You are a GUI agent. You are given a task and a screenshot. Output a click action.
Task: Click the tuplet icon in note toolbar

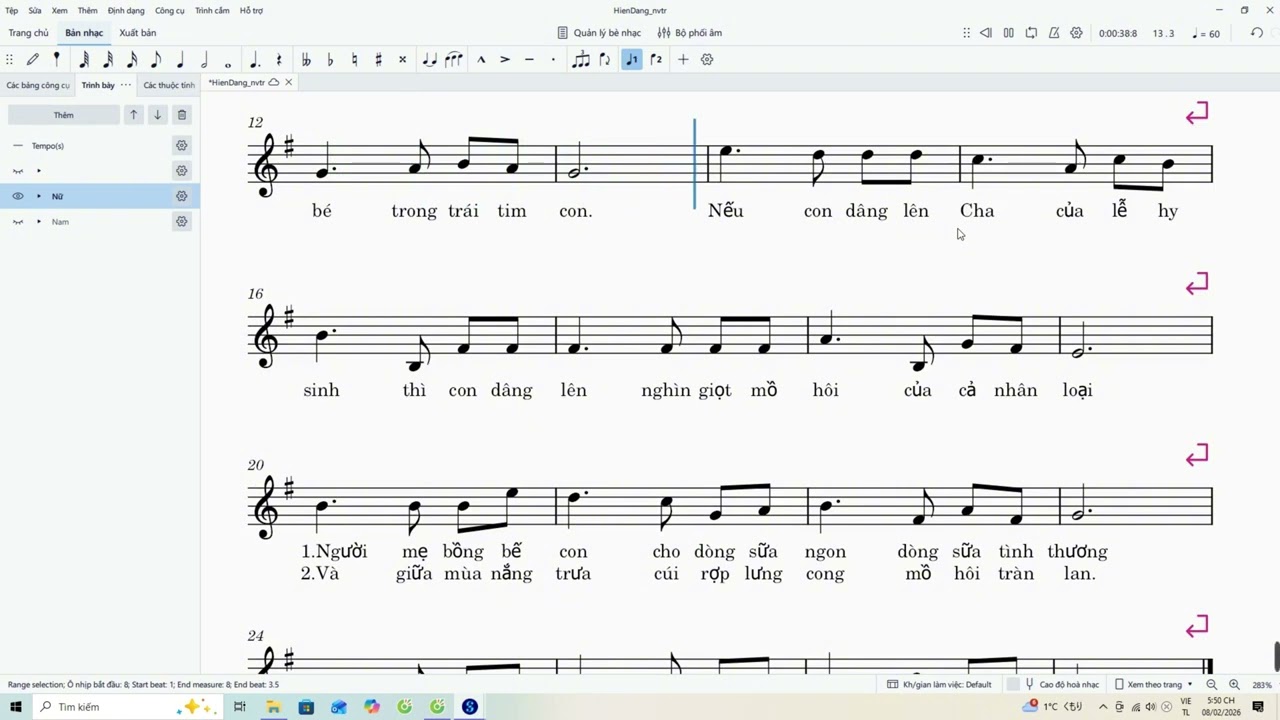pyautogui.click(x=580, y=60)
